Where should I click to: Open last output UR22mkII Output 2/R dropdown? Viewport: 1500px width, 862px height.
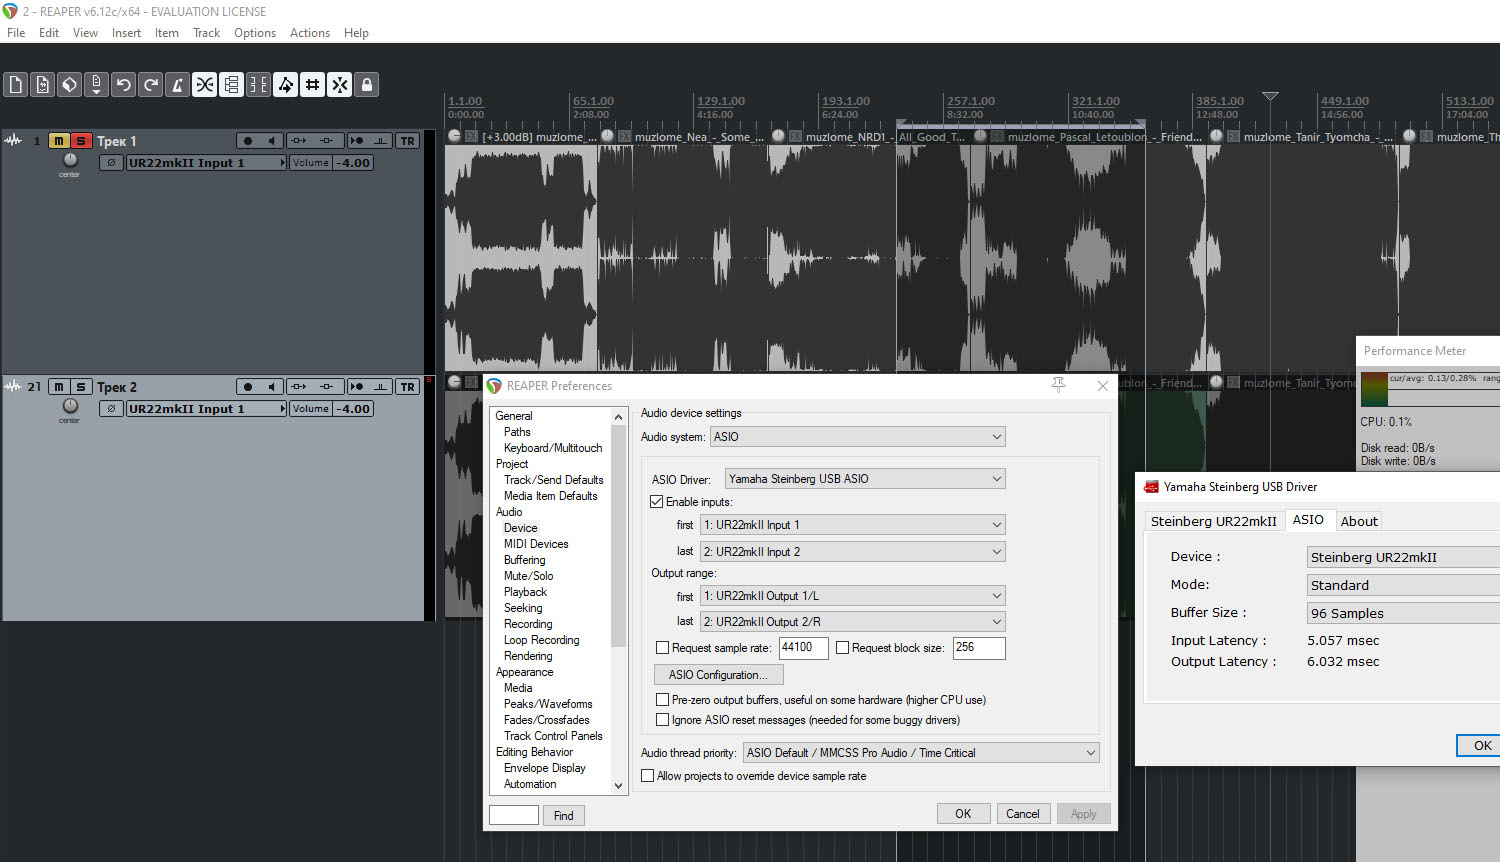(x=853, y=622)
